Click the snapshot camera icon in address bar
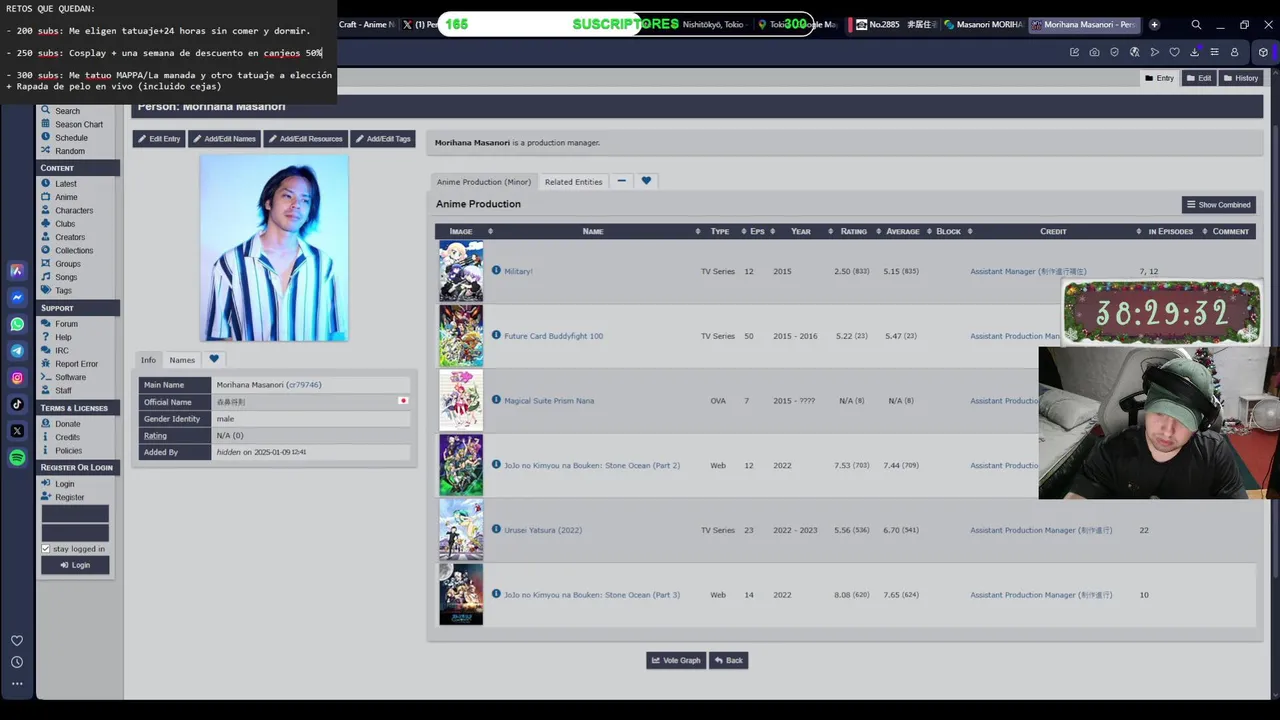Viewport: 1280px width, 720px height. coord(1094,52)
